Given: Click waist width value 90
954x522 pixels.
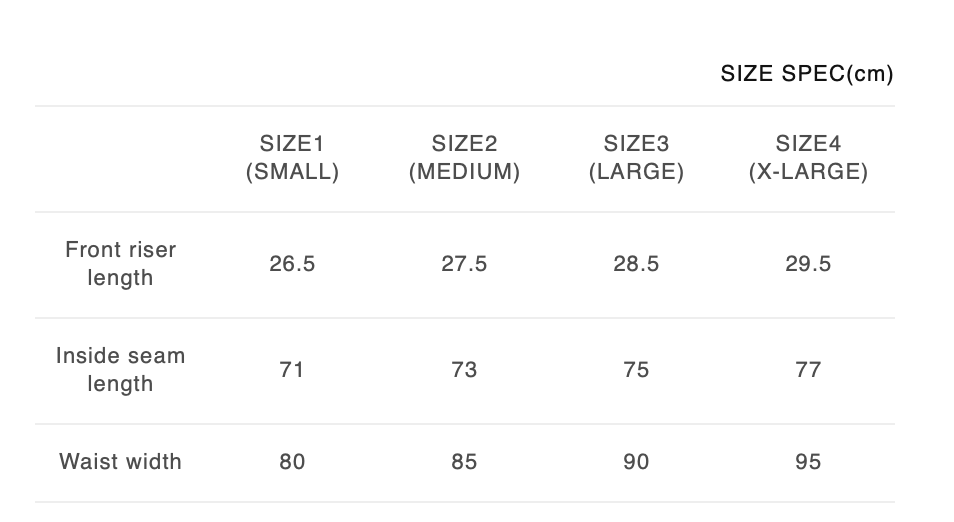Looking at the screenshot, I should point(636,462).
